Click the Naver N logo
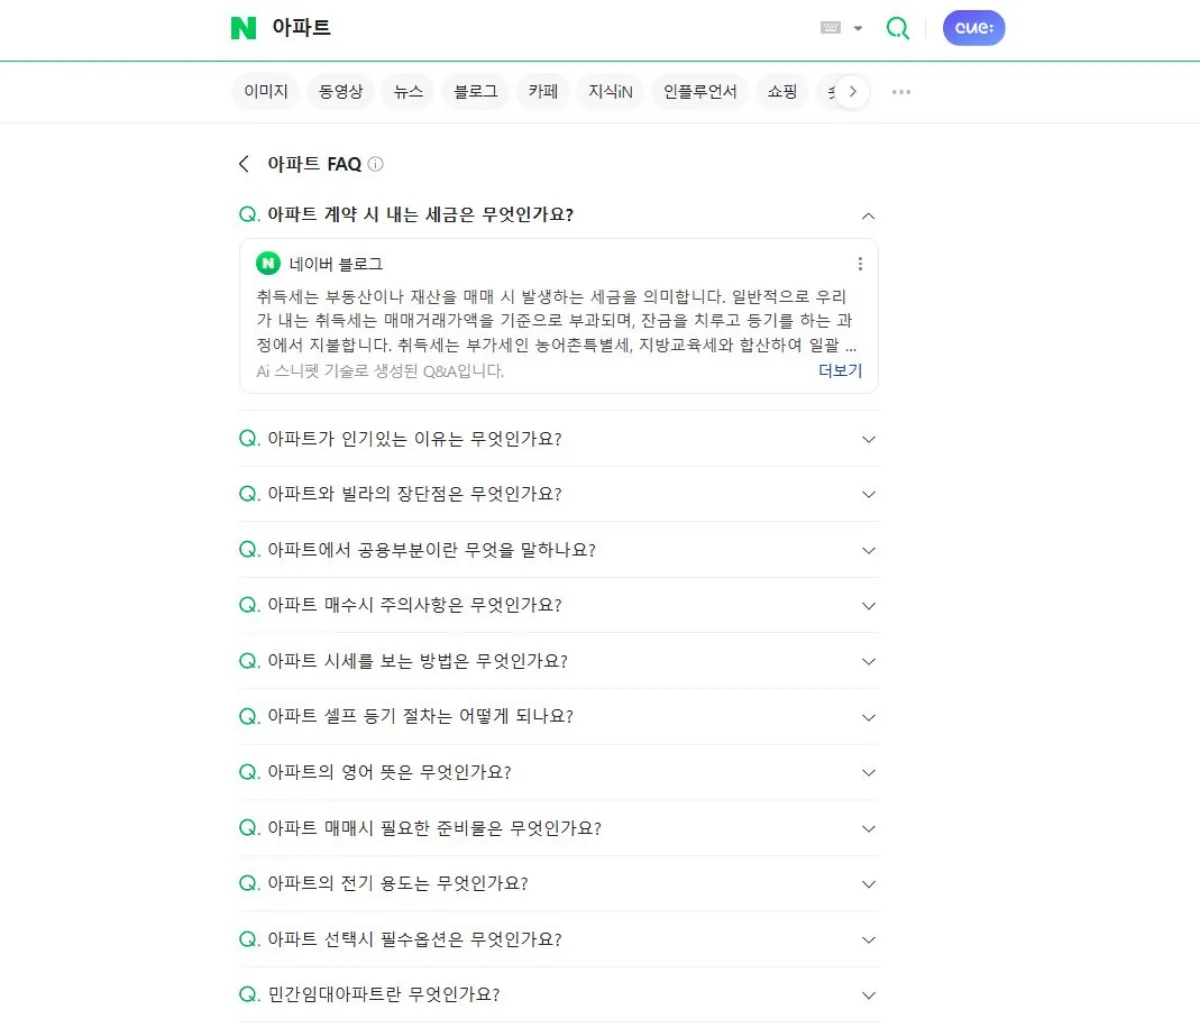 (241, 28)
